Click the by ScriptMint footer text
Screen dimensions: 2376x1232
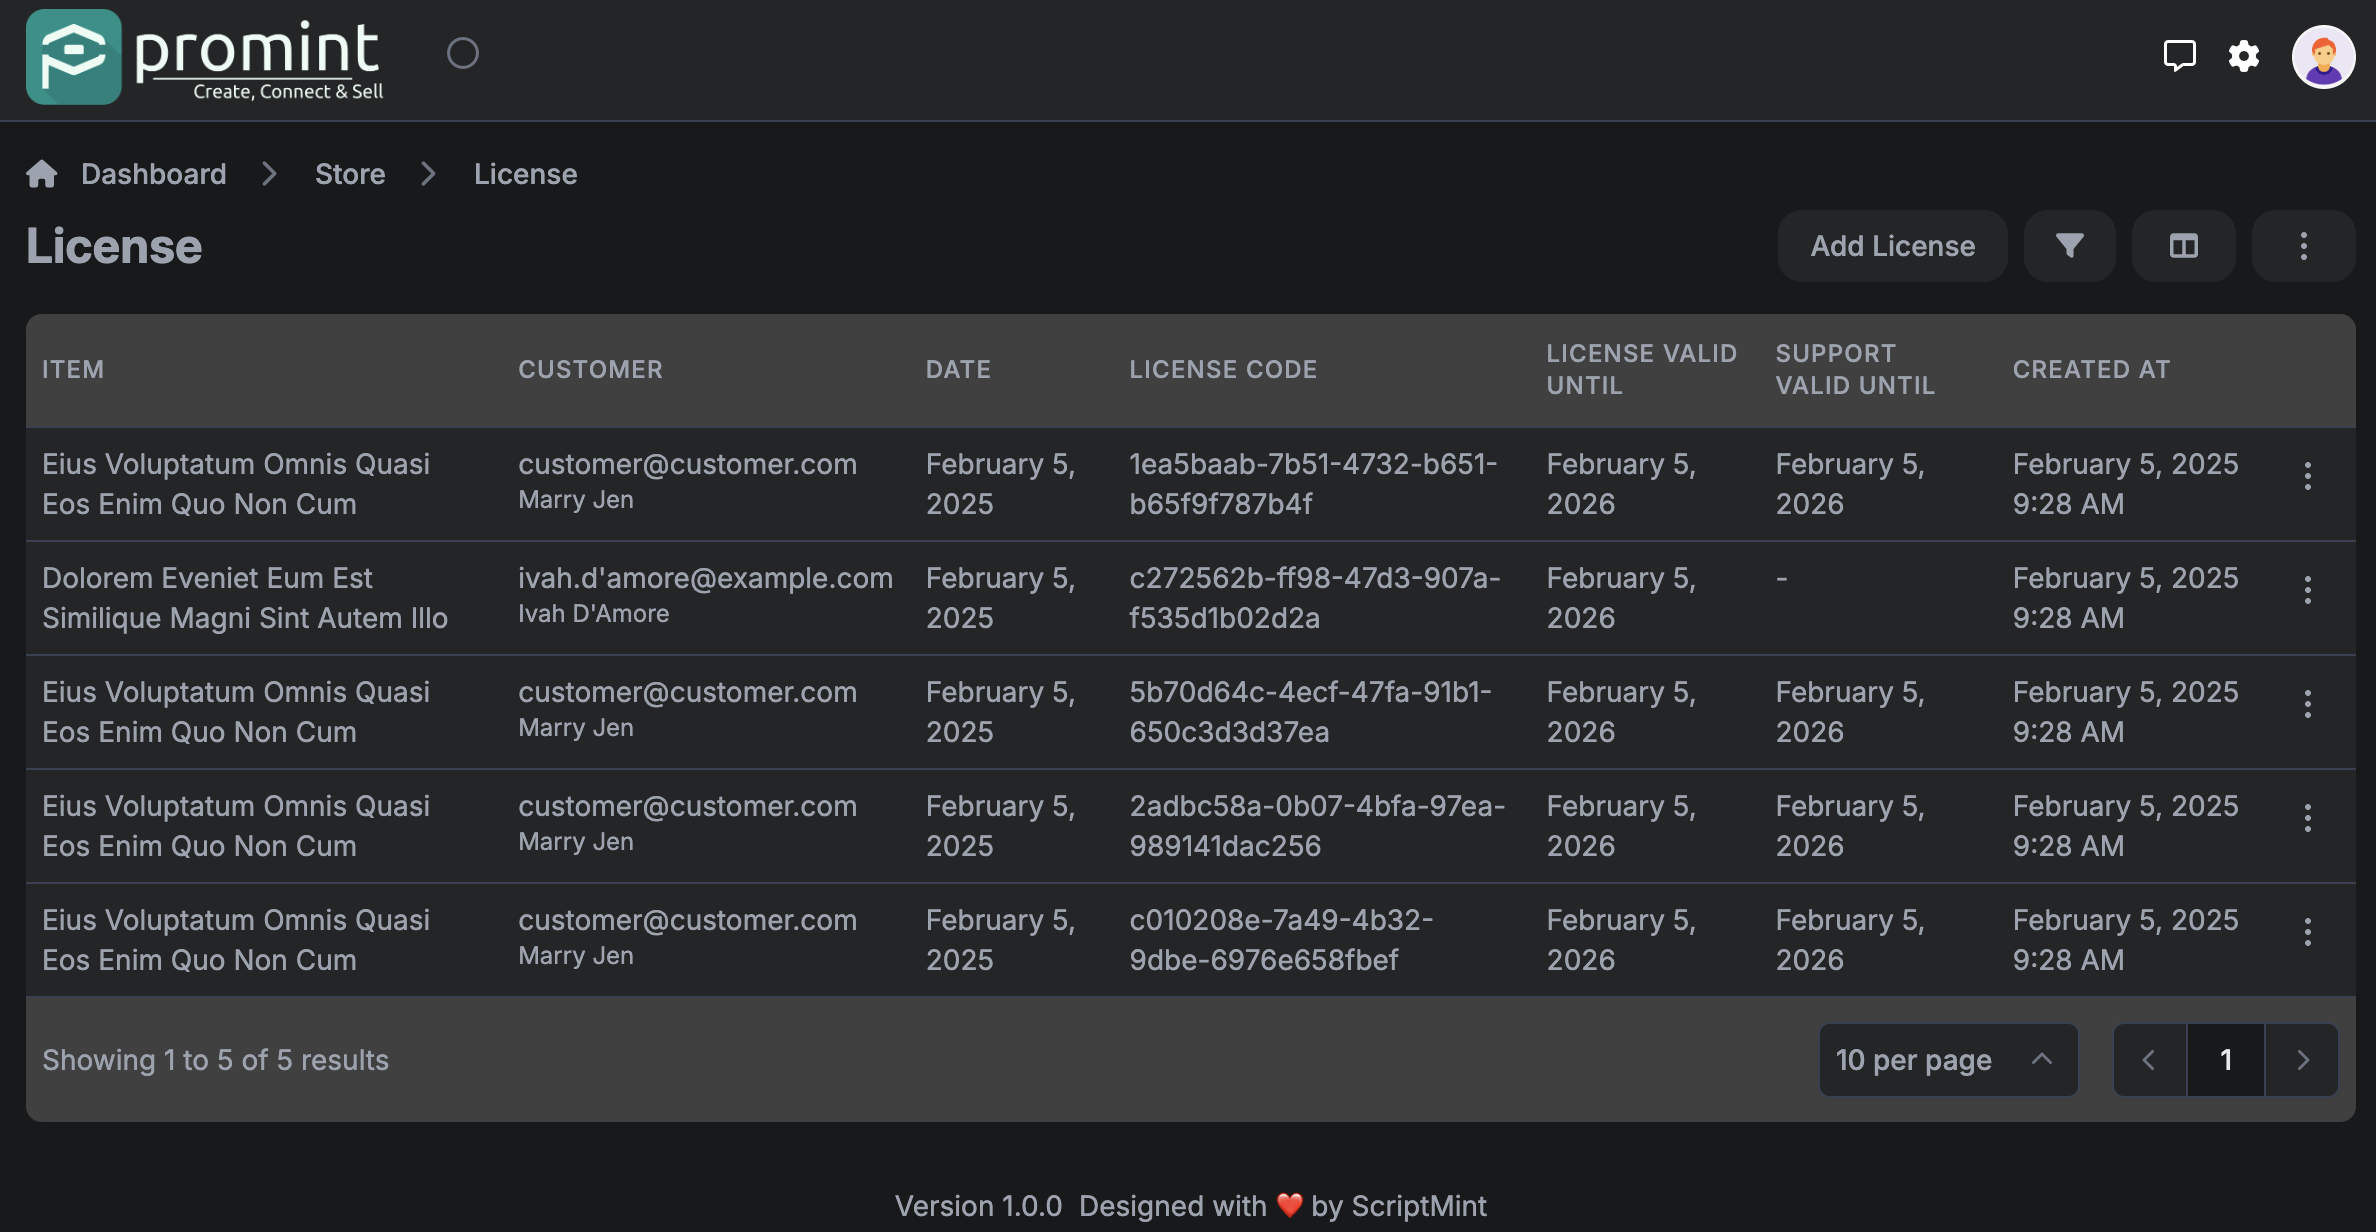pos(1398,1206)
